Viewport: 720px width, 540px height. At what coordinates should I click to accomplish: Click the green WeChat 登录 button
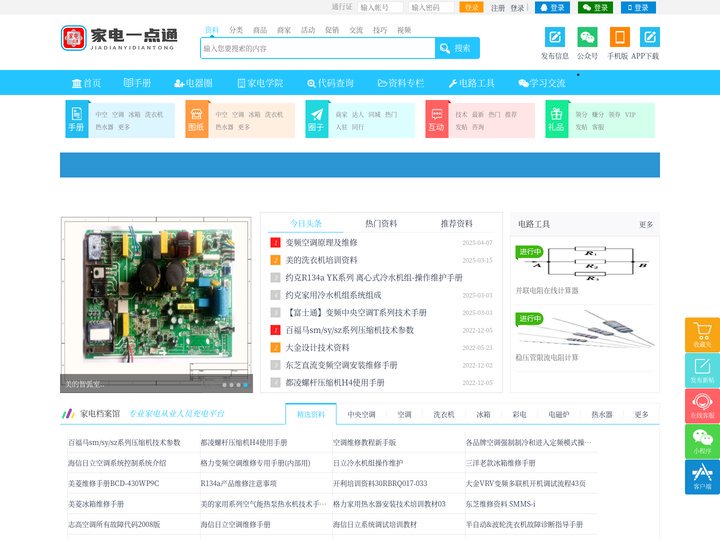point(595,7)
